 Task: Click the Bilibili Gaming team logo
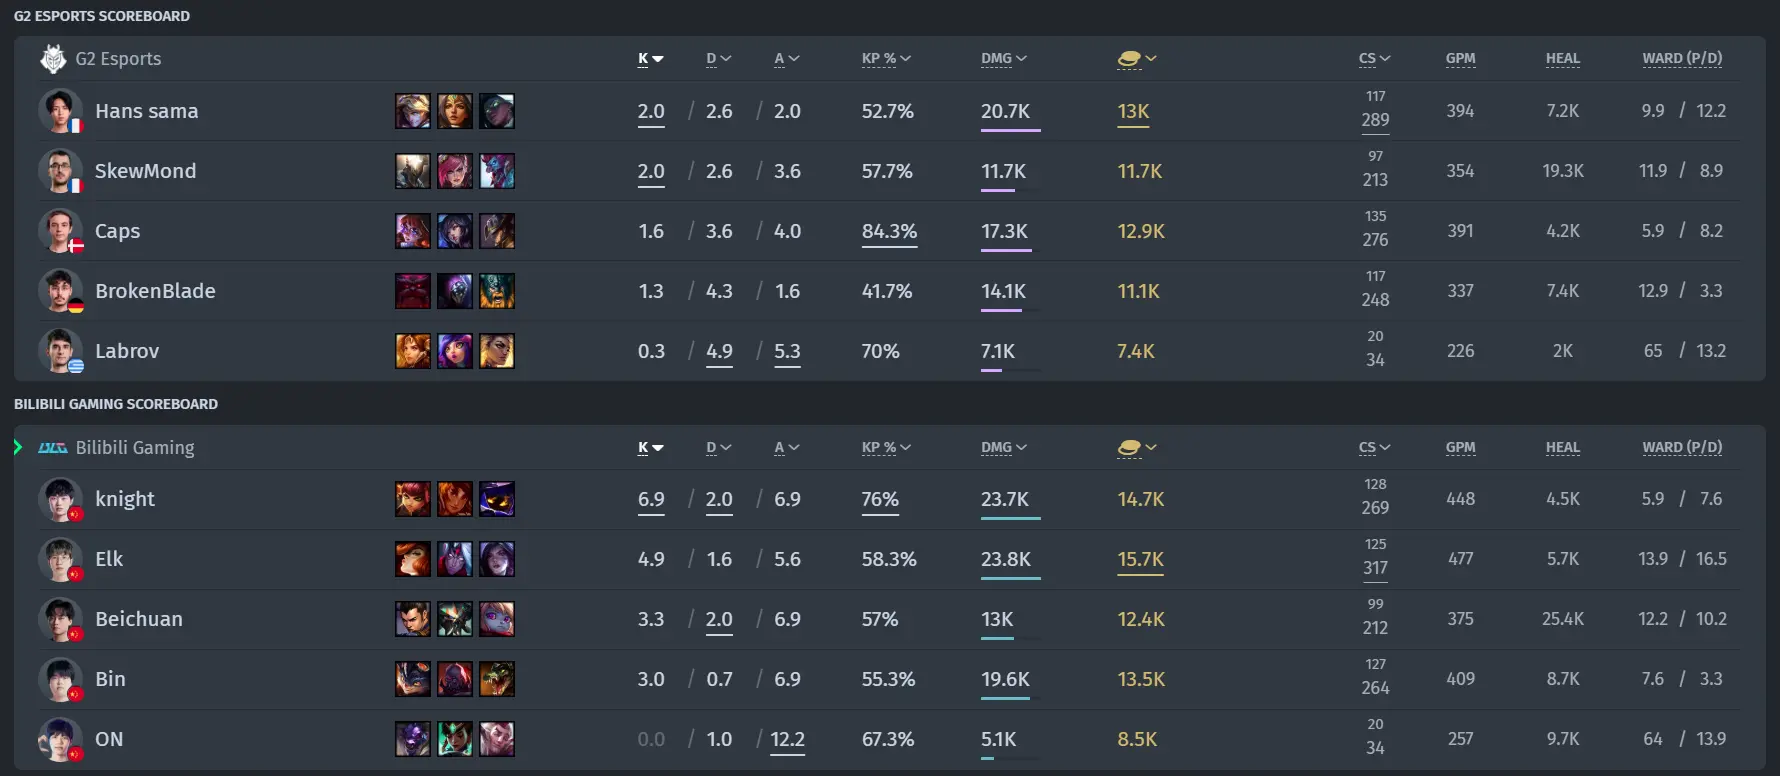coord(52,448)
